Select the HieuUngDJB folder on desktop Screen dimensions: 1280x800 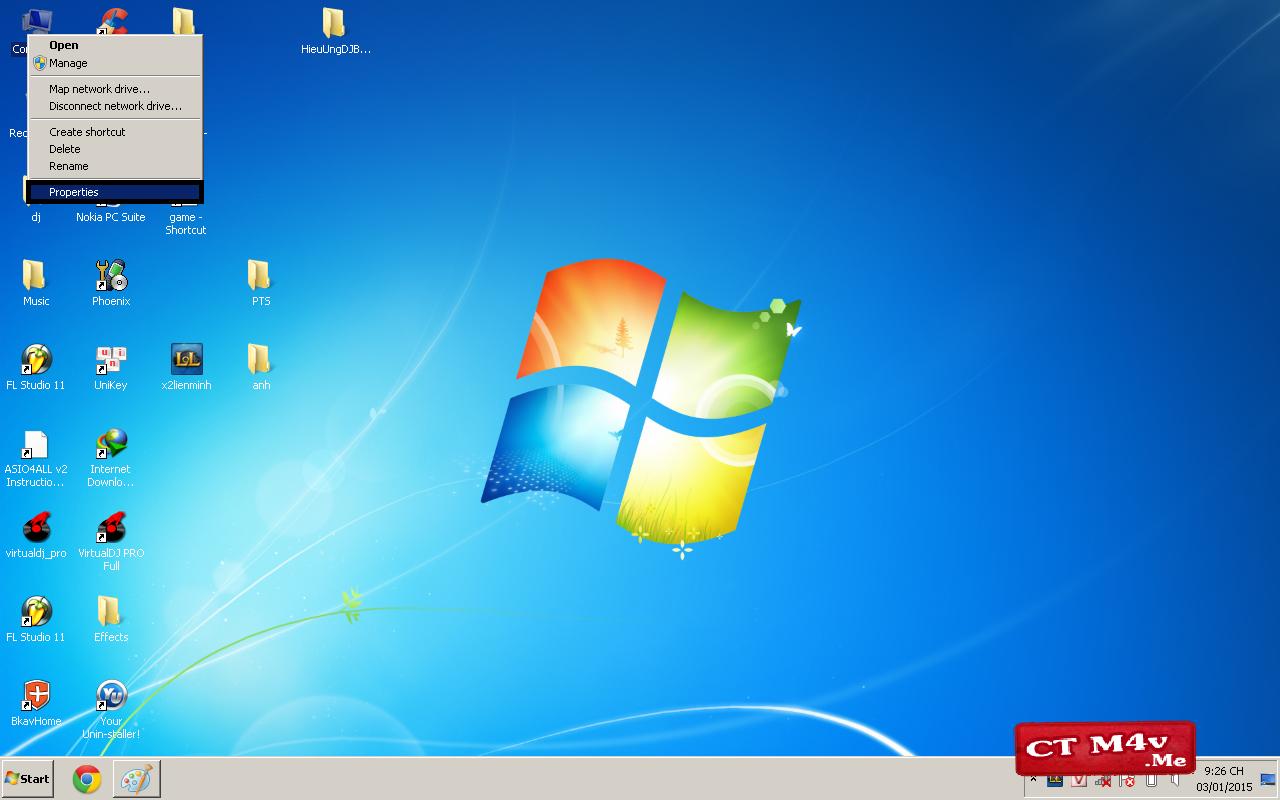[x=334, y=24]
